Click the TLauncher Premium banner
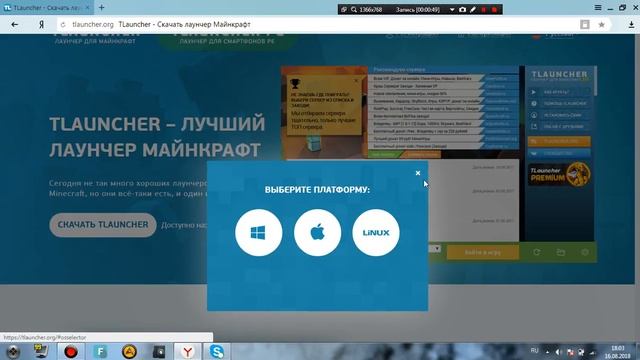This screenshot has height=360, width=640. 559,174
